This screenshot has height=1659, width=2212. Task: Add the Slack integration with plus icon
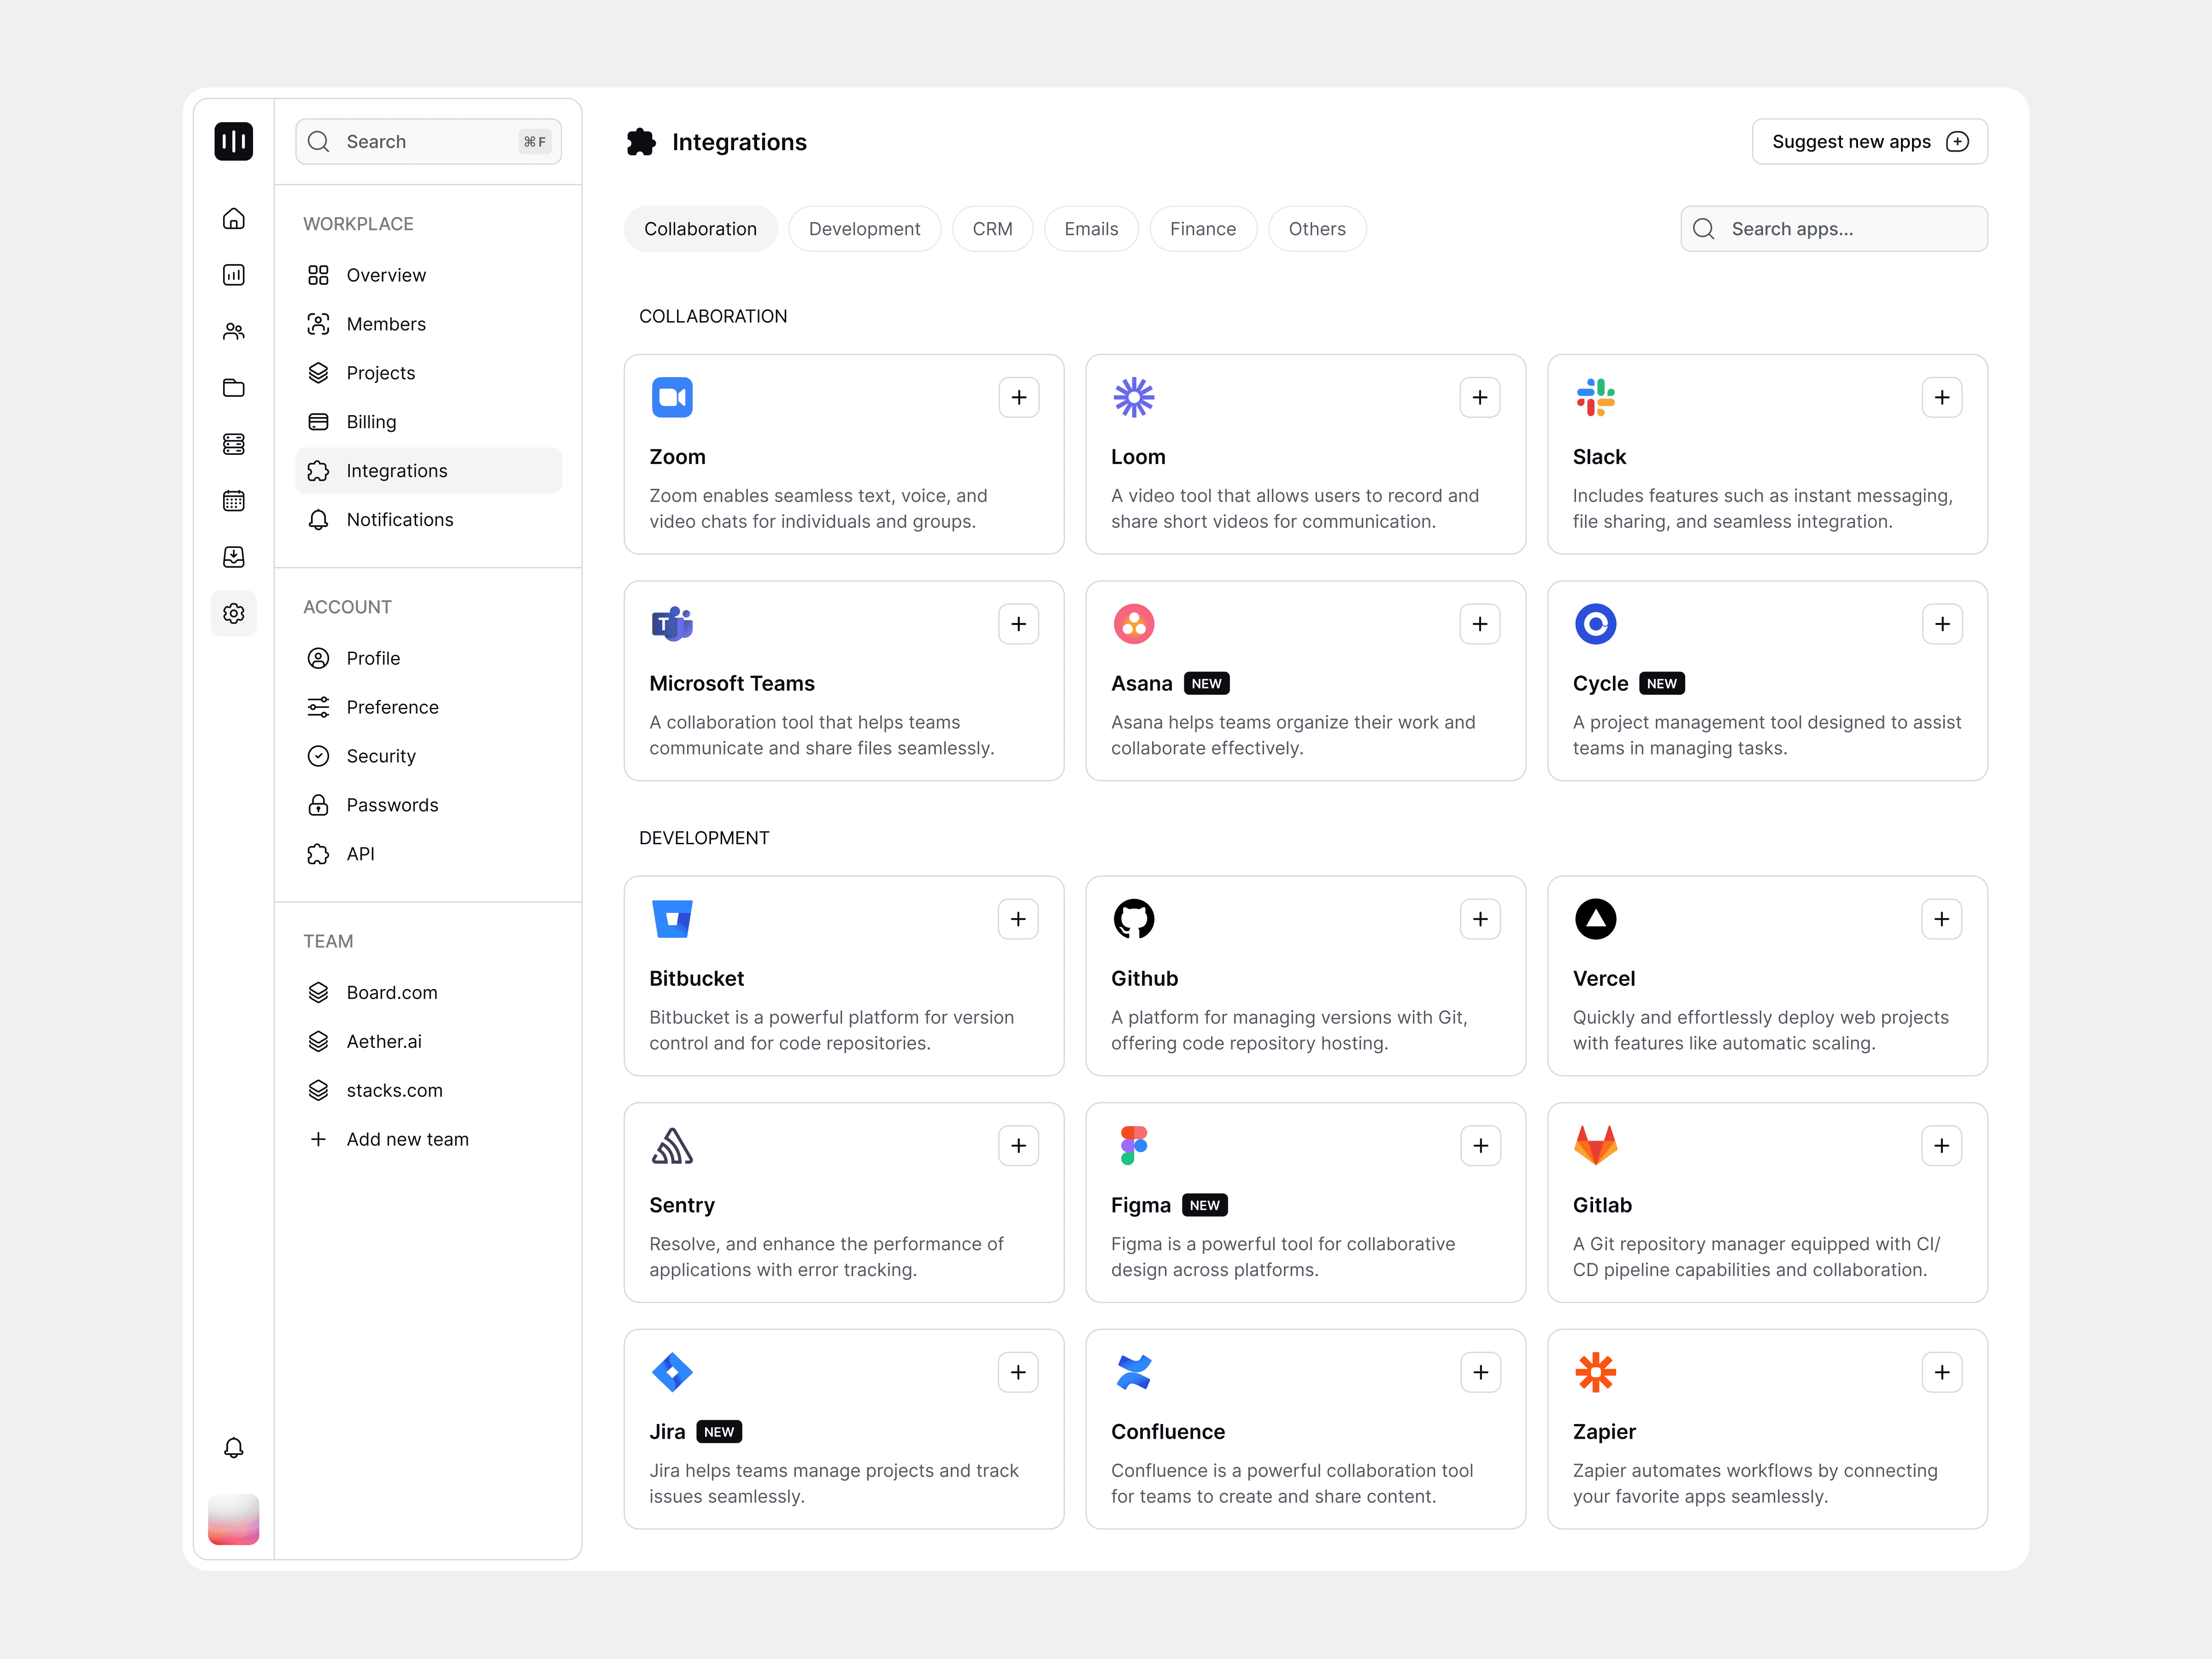[x=1941, y=397]
